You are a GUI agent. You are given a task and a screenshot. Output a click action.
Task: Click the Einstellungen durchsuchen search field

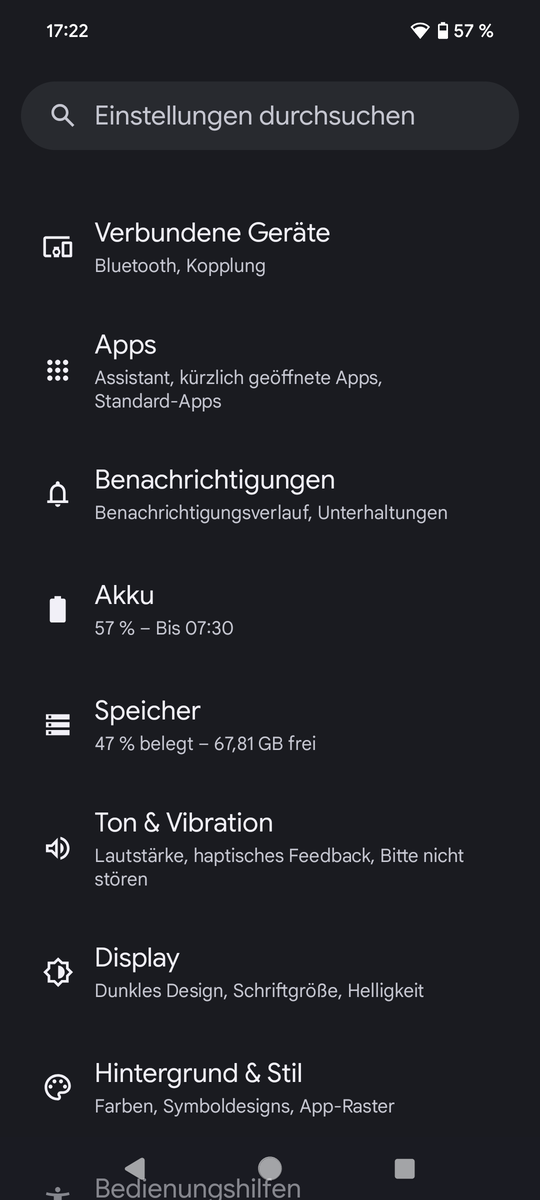pyautogui.click(x=270, y=116)
